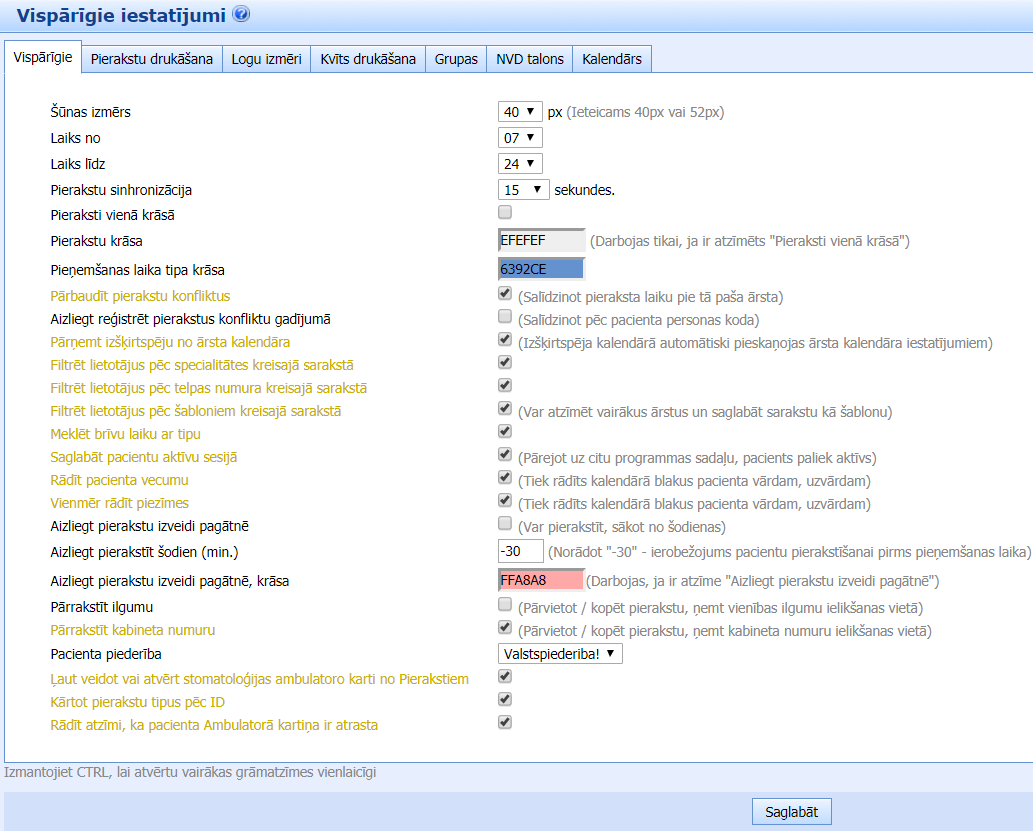Switch to the Logu izmēri tab

pyautogui.click(x=266, y=59)
